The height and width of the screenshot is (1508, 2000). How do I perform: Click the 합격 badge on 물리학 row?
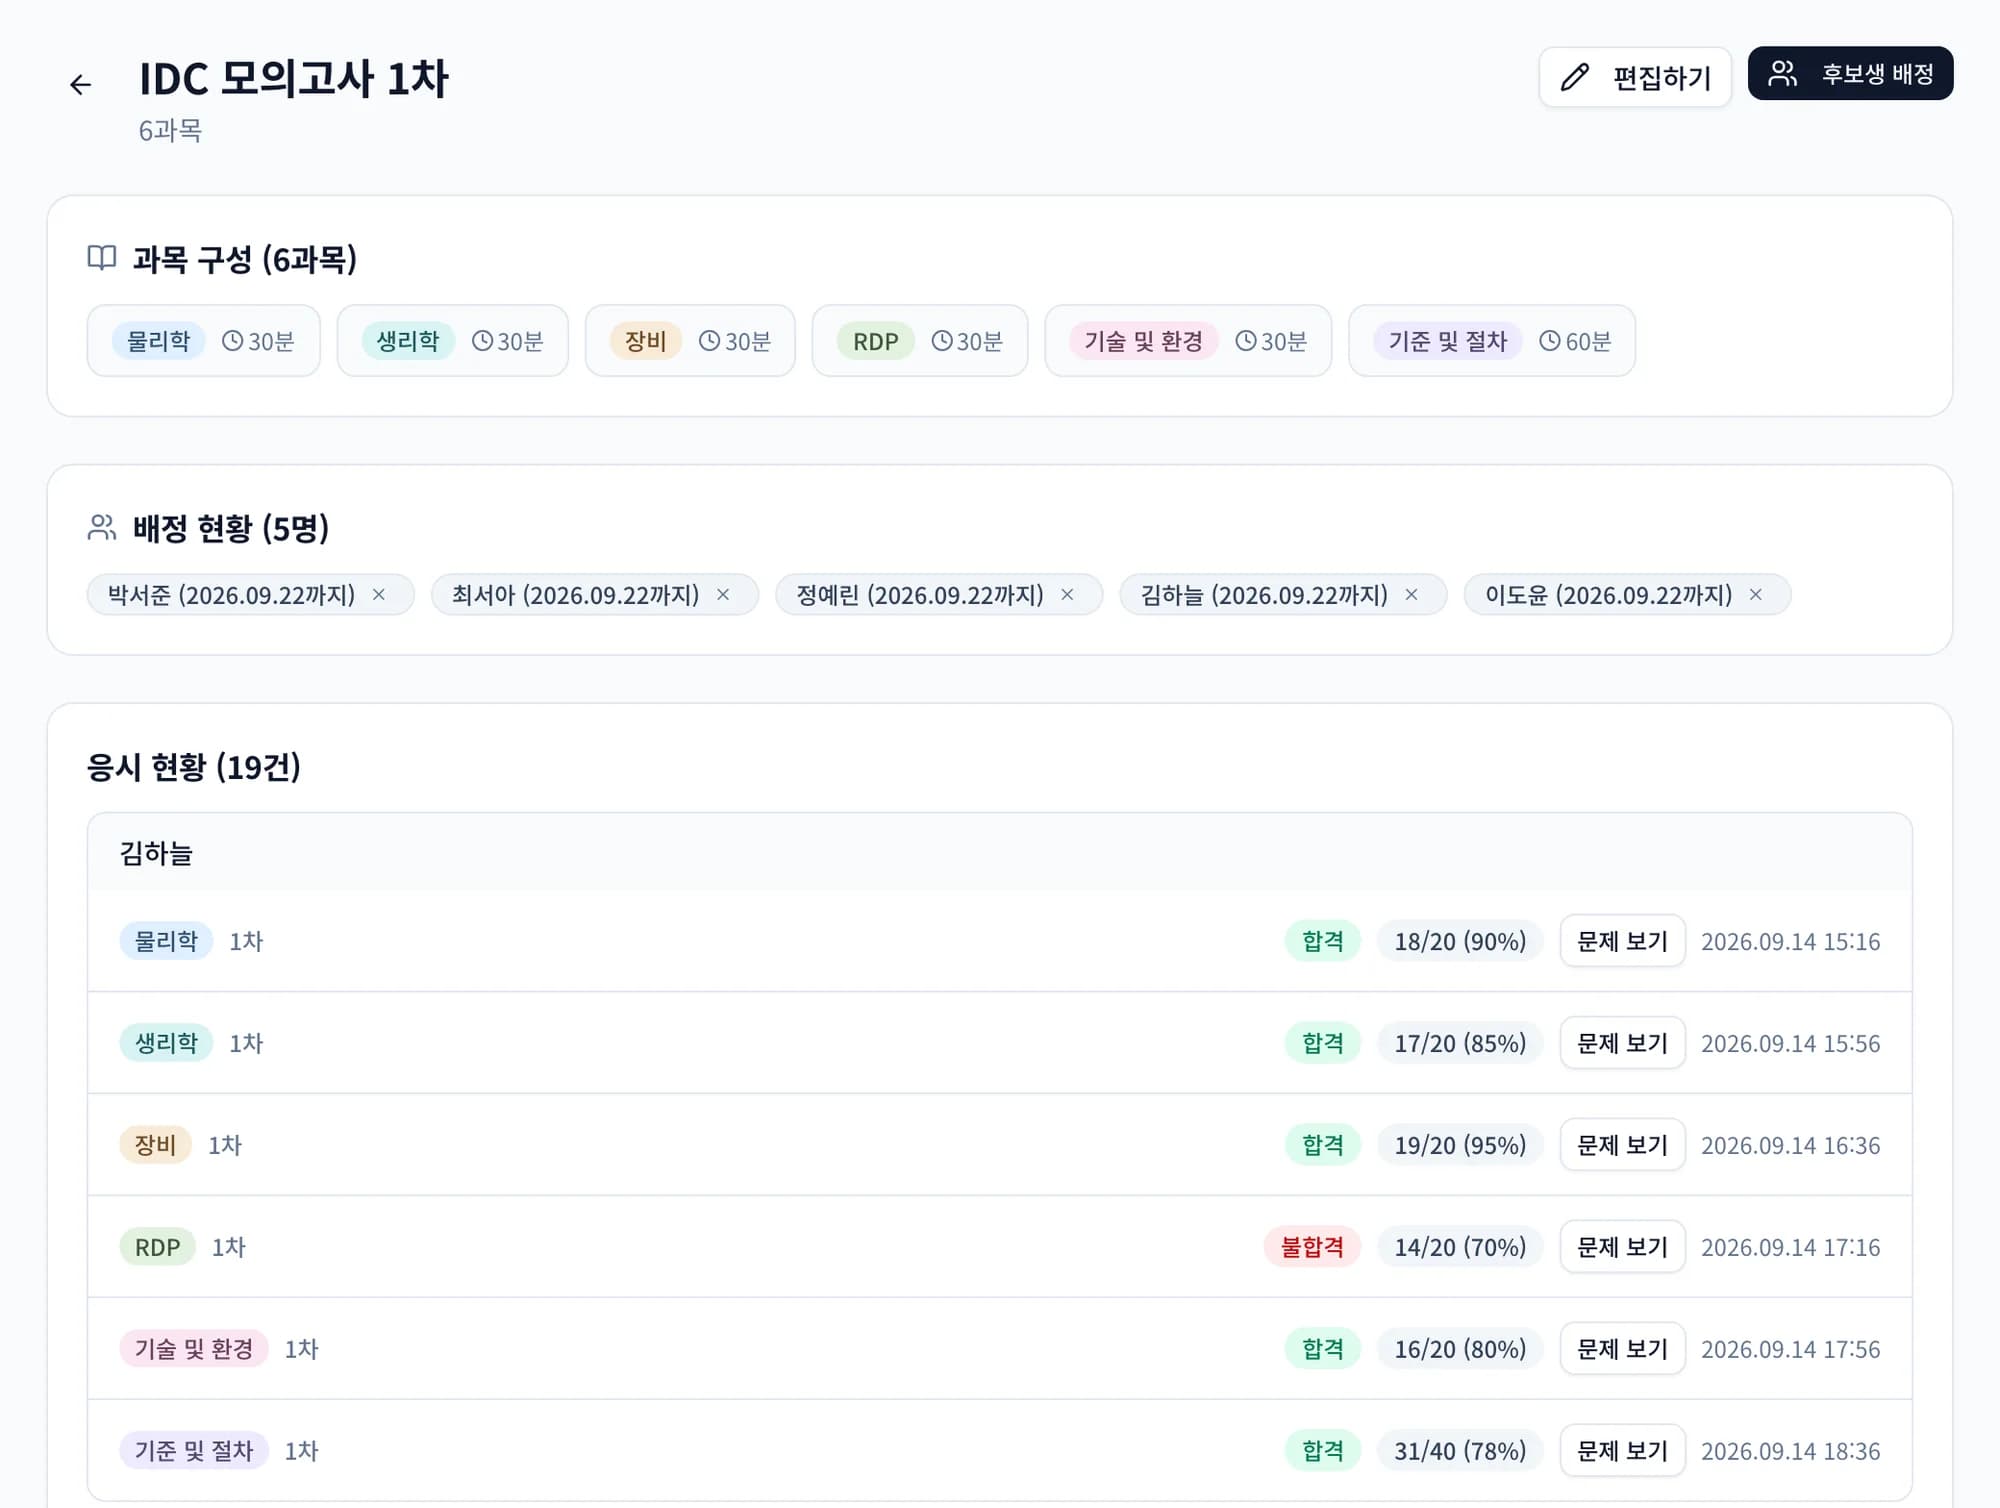coord(1322,941)
